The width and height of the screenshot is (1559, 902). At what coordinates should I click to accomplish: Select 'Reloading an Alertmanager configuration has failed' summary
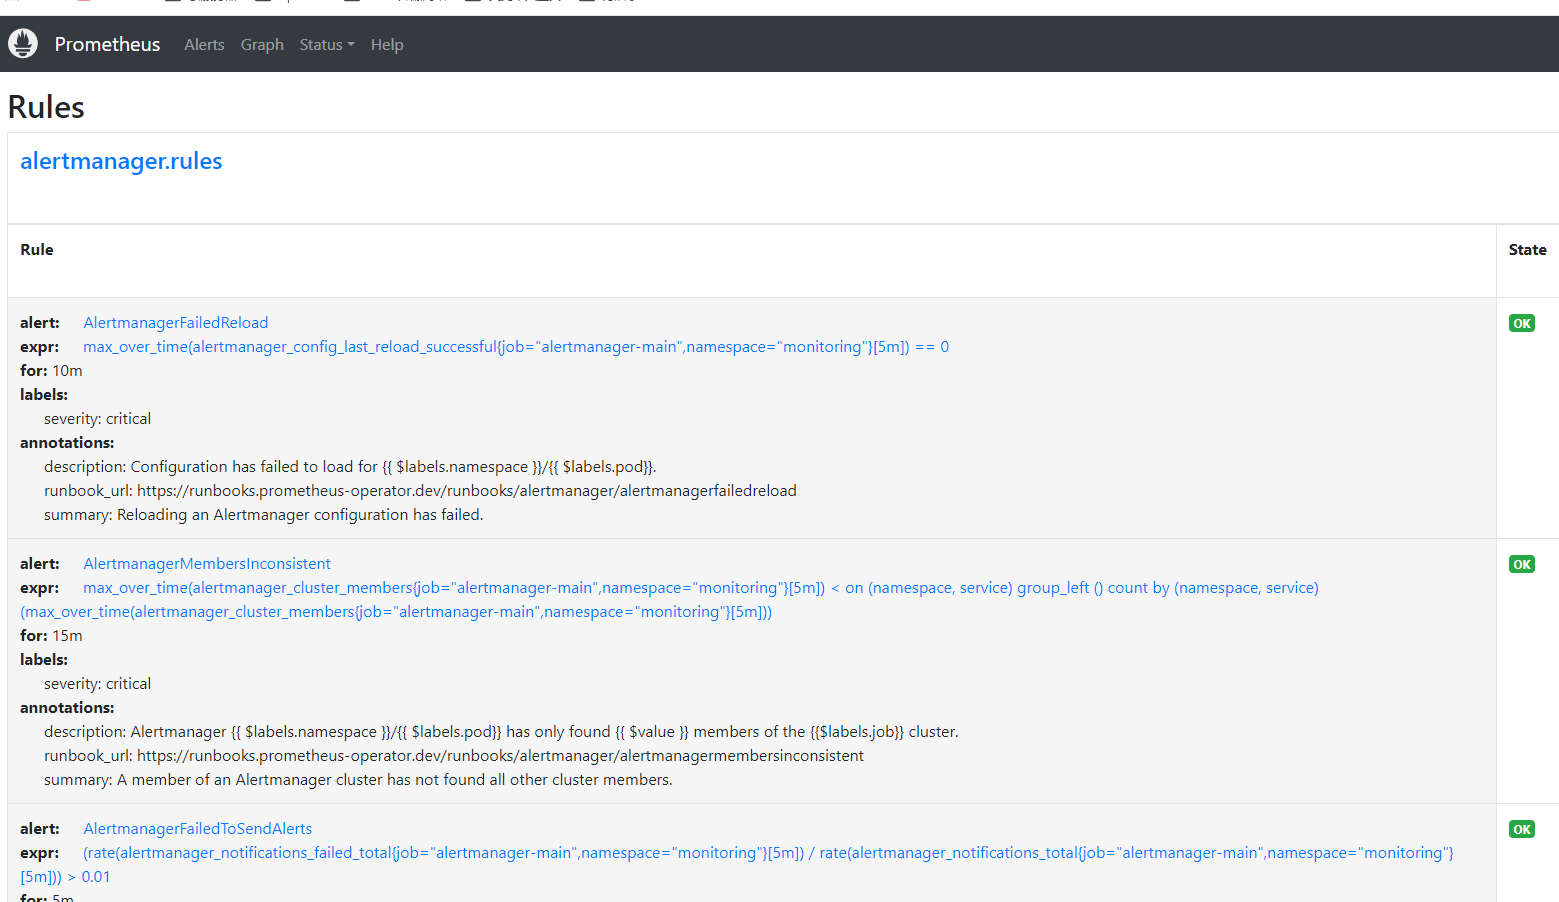point(264,515)
